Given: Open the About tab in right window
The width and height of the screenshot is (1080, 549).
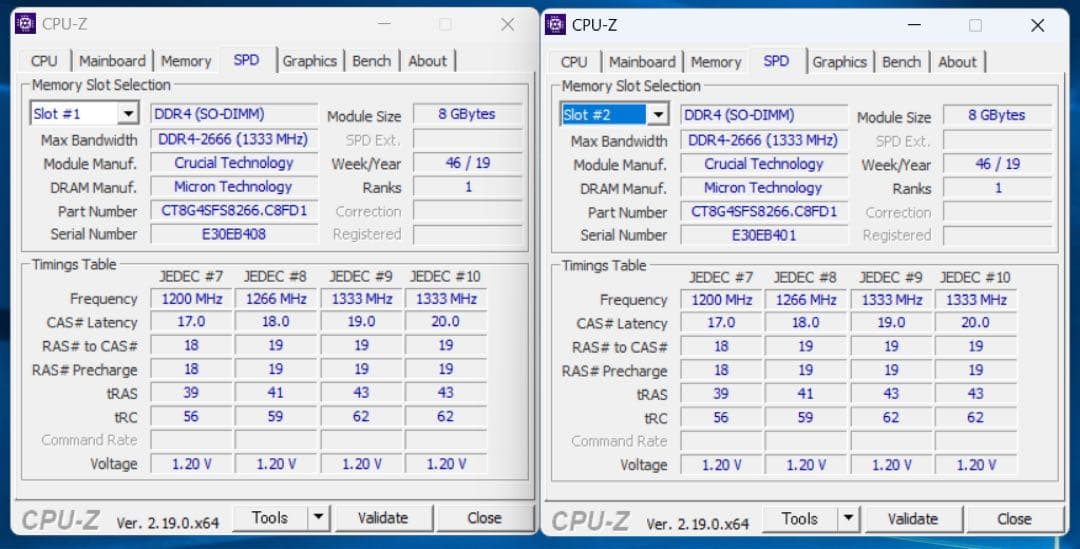Looking at the screenshot, I should 957,62.
